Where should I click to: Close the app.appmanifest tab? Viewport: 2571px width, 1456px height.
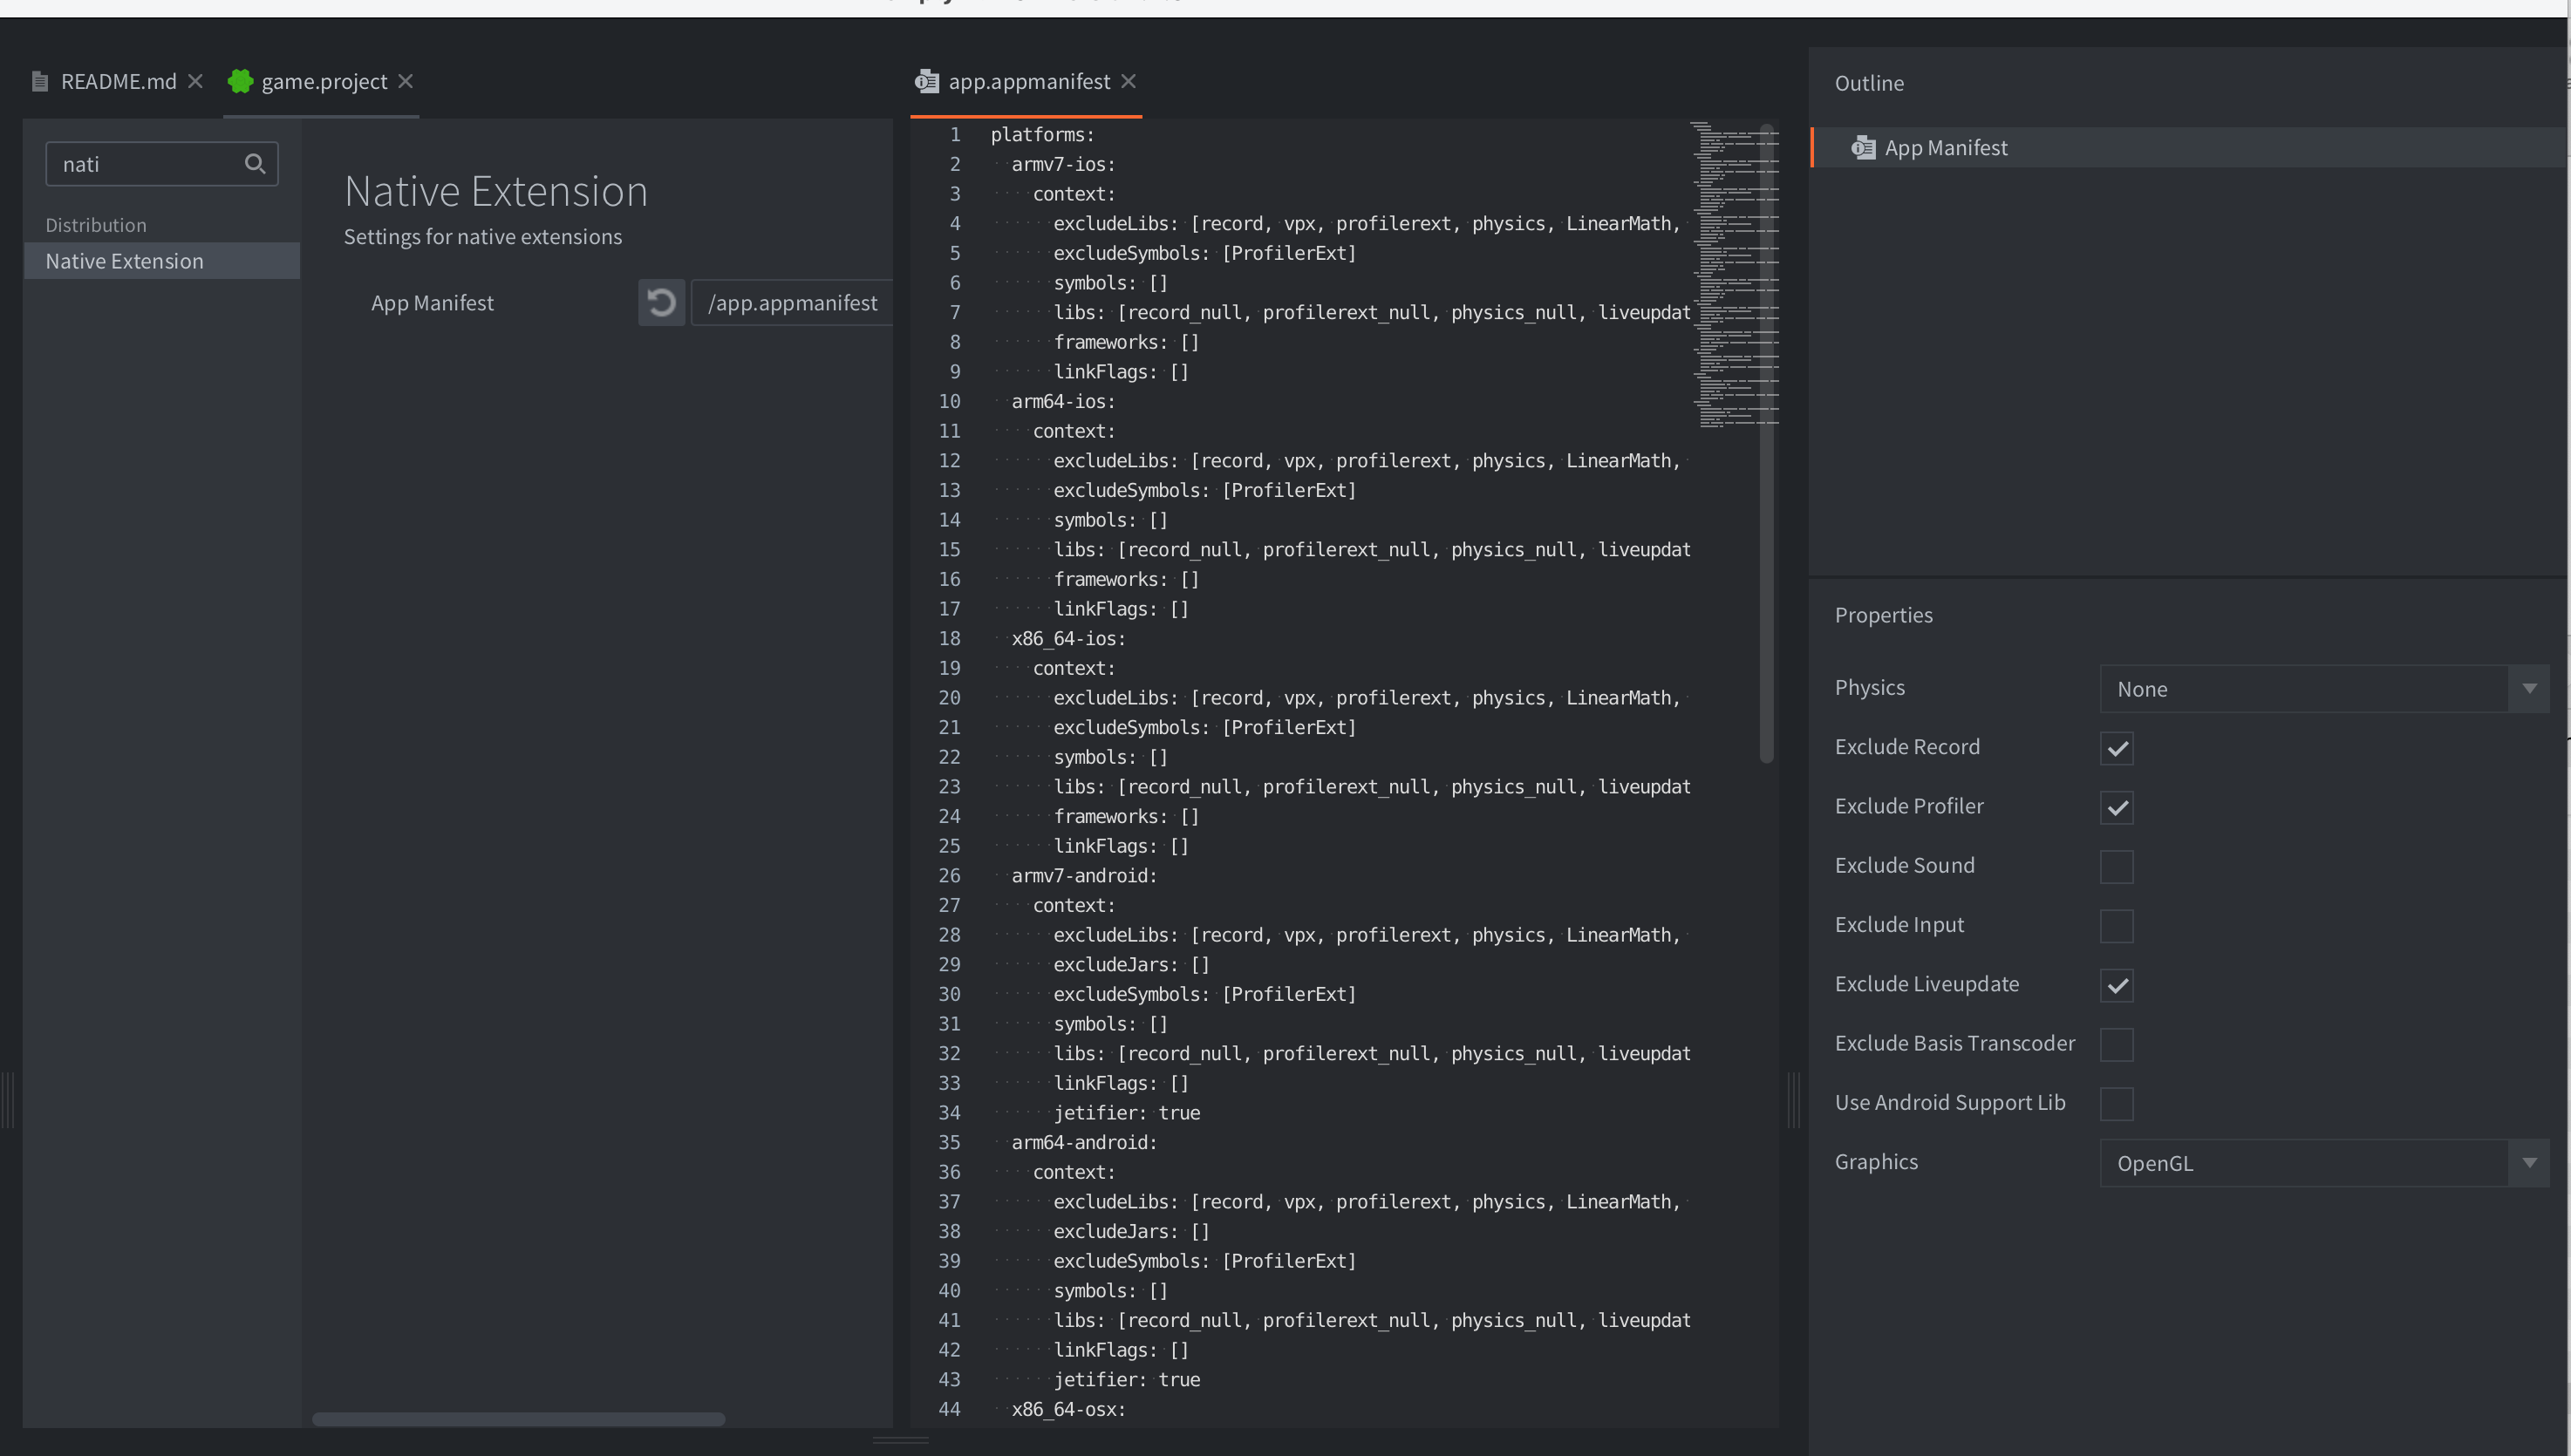(x=1129, y=82)
